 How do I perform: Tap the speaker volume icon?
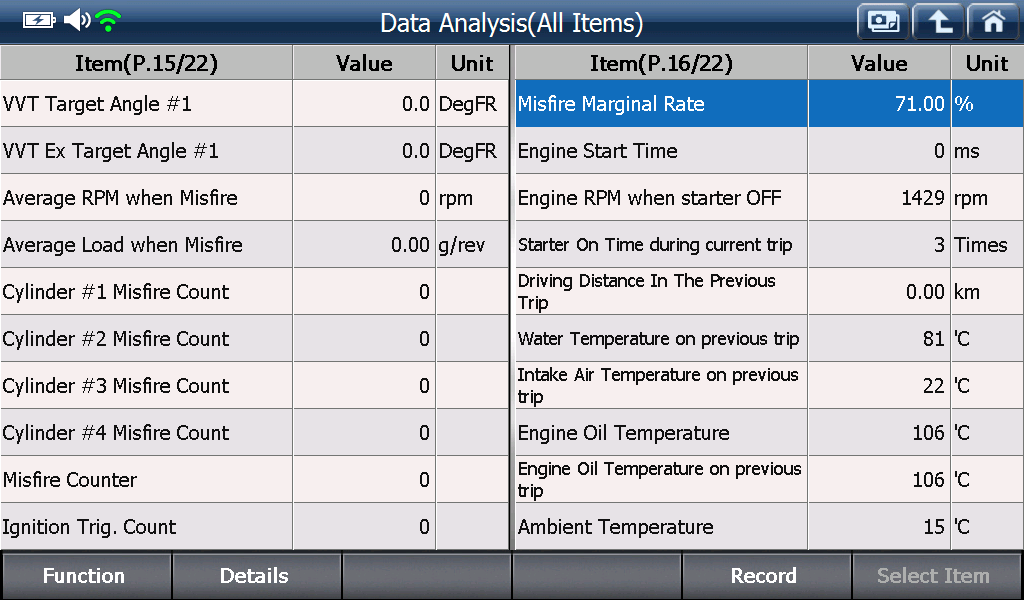click(x=77, y=20)
